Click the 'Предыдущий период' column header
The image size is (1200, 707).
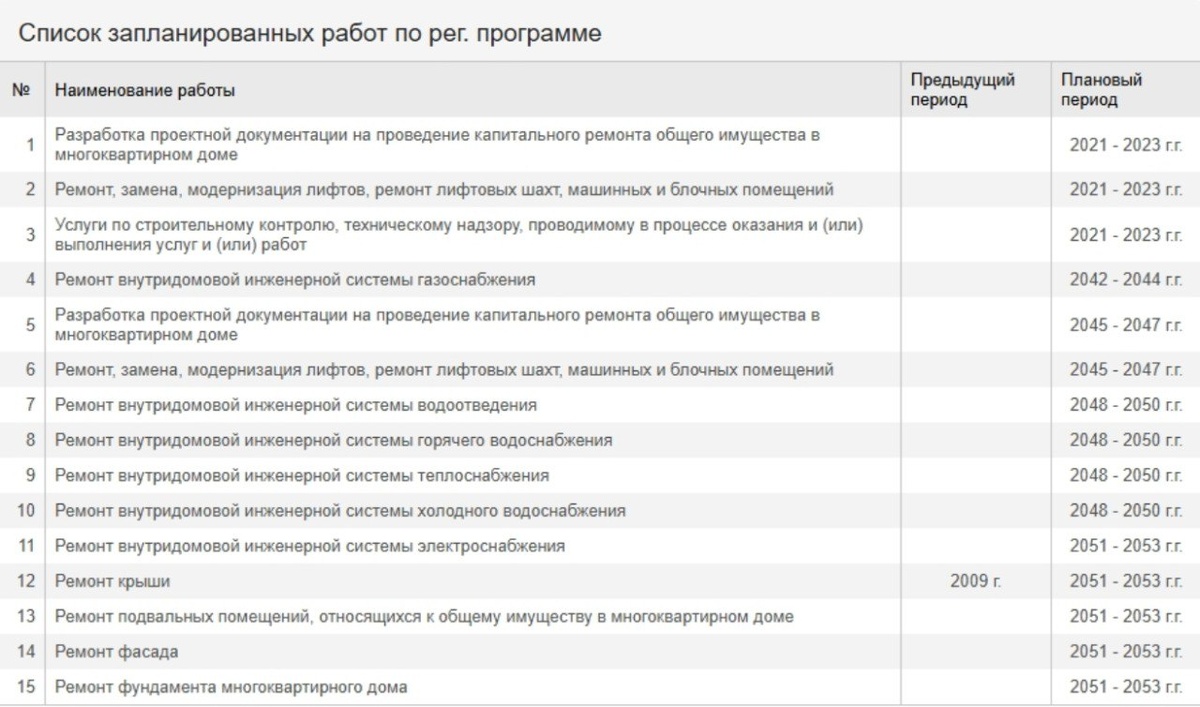(x=963, y=90)
